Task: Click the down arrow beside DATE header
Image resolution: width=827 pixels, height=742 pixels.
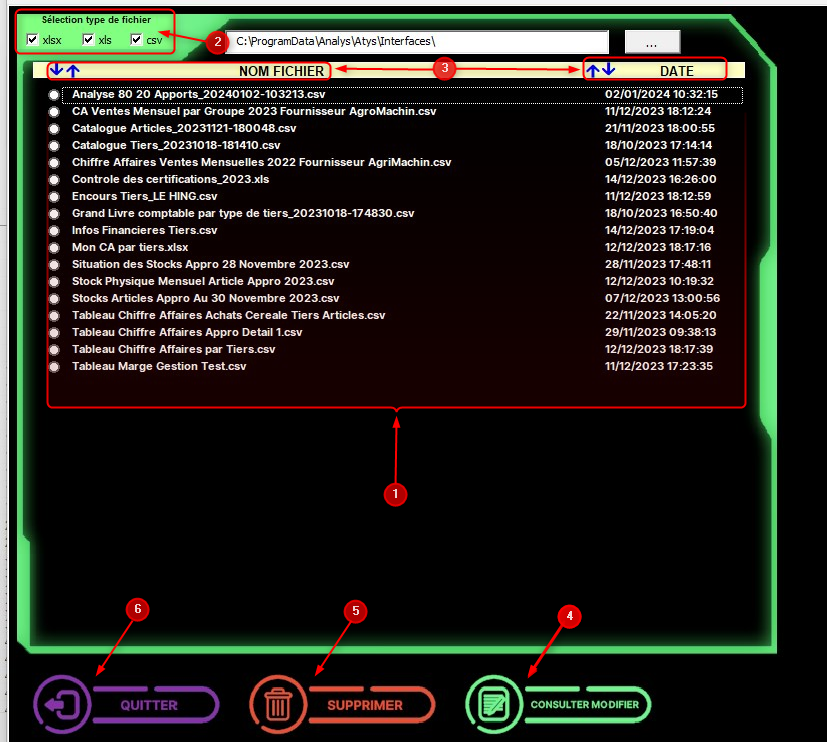Action: pyautogui.click(x=609, y=71)
